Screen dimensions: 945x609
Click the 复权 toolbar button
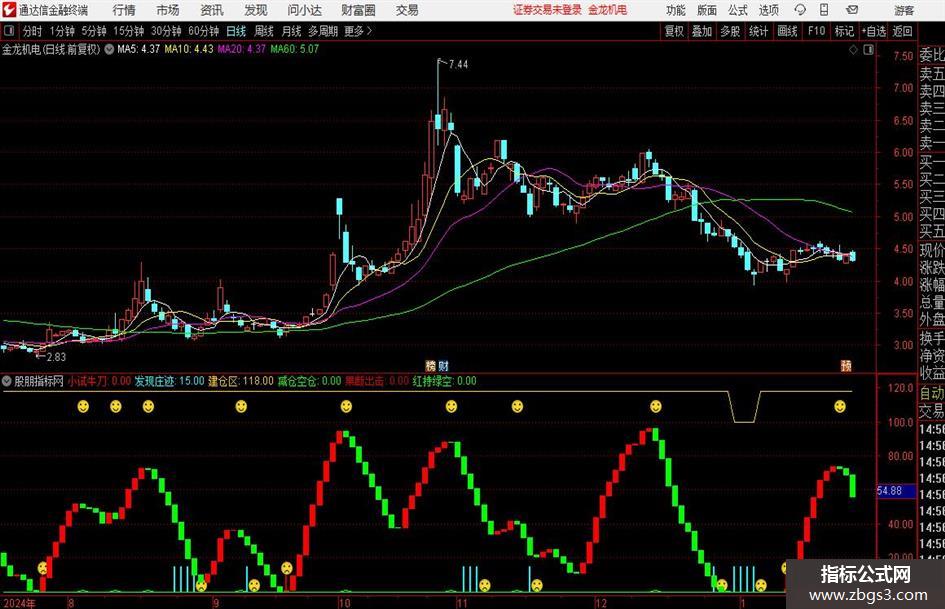[674, 31]
